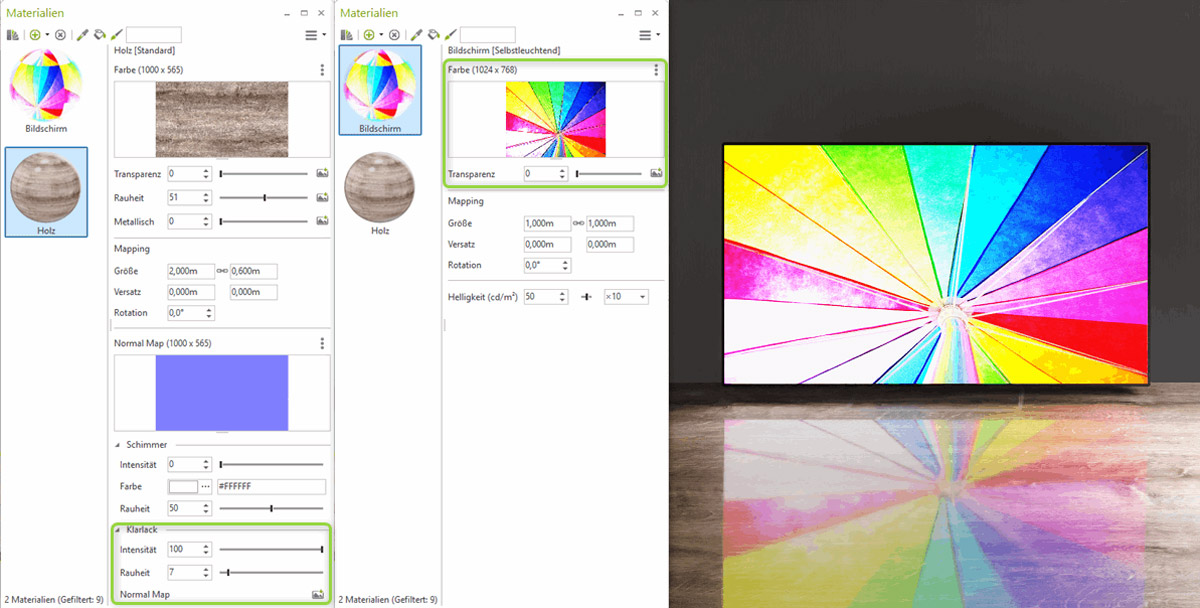1200x608 pixels.
Task: Pick eyedropper tool in right Materialien panel
Action: point(417,35)
